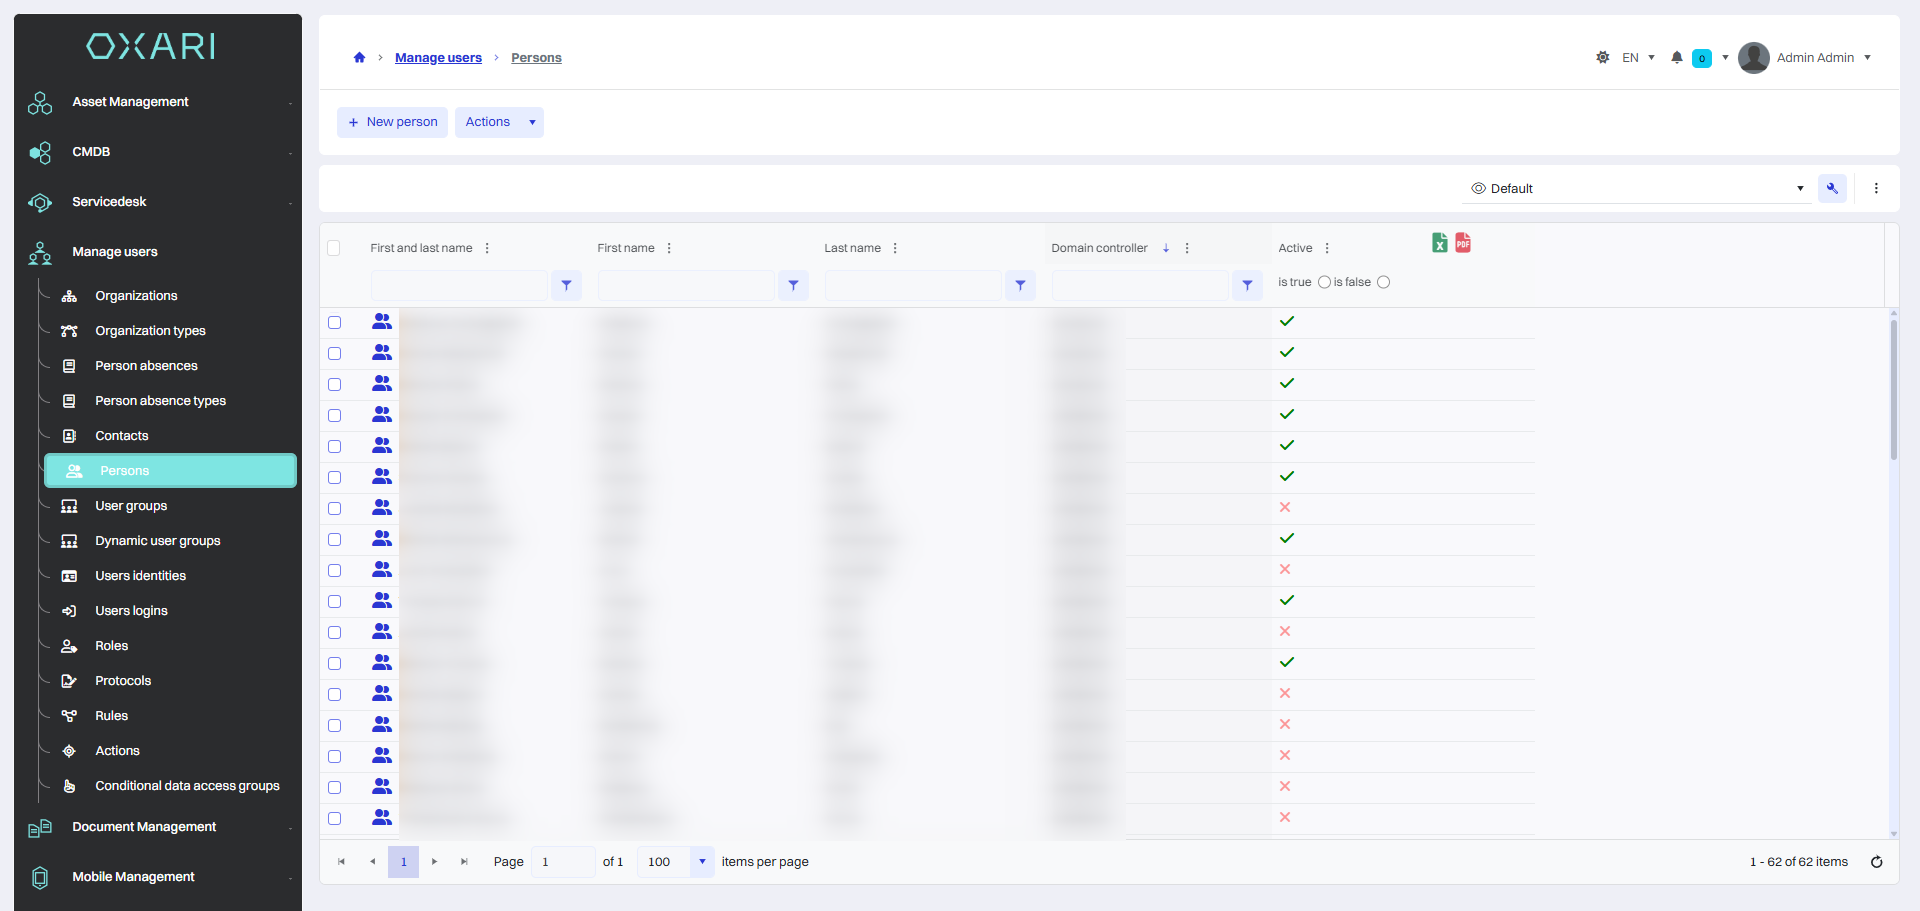Open the grid kebab menu beside wrench
The width and height of the screenshot is (1920, 911).
coord(1876,188)
